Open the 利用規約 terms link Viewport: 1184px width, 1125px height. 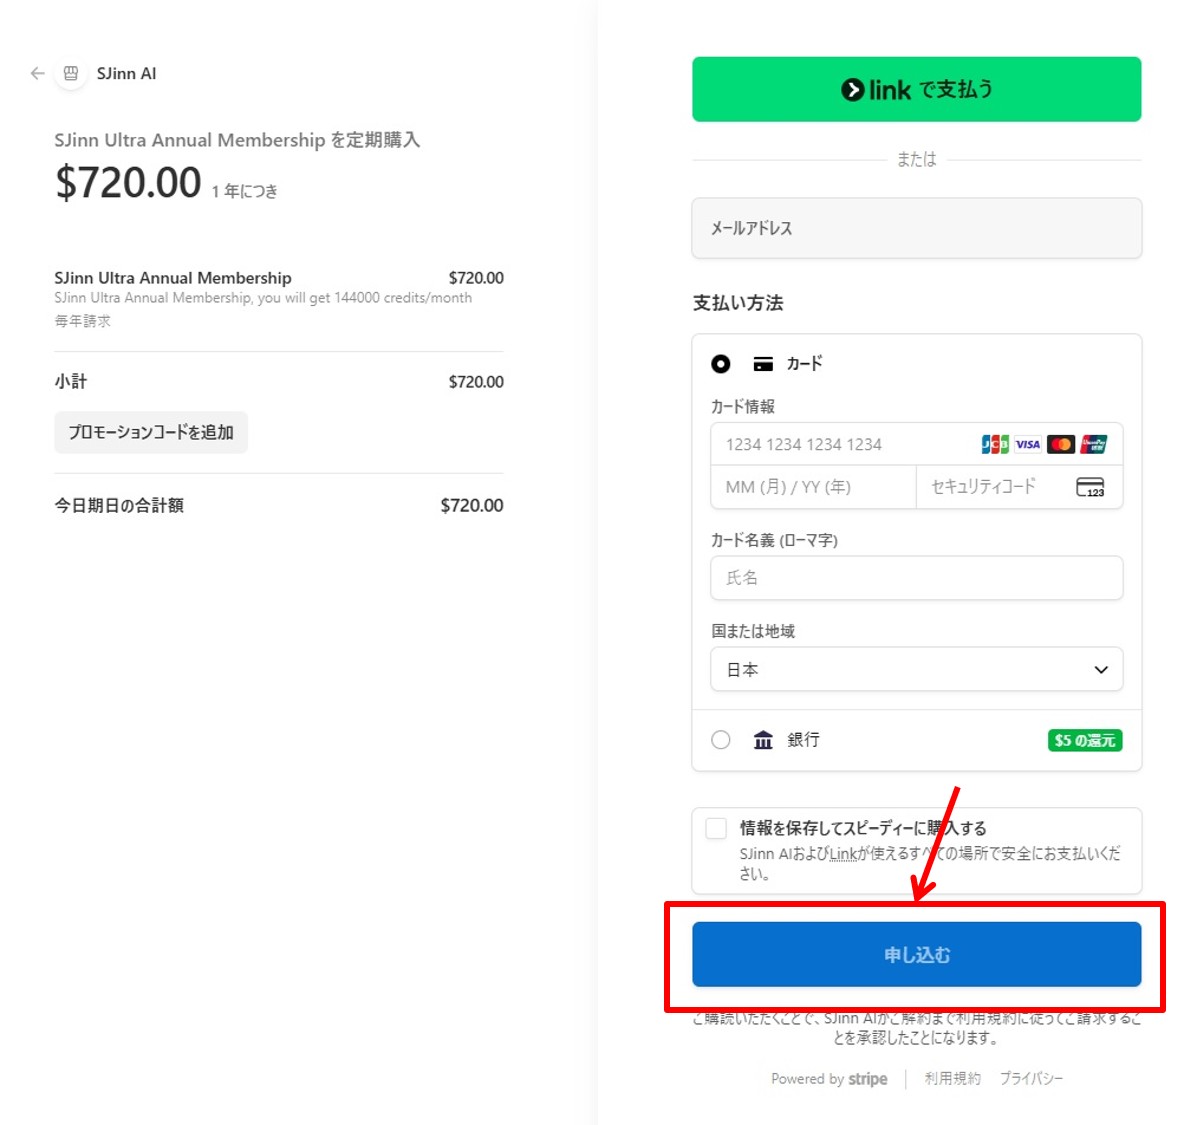point(952,1078)
